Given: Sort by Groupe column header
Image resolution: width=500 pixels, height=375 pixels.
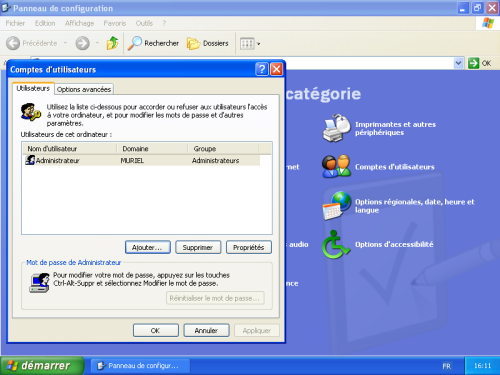Looking at the screenshot, I should (x=223, y=149).
